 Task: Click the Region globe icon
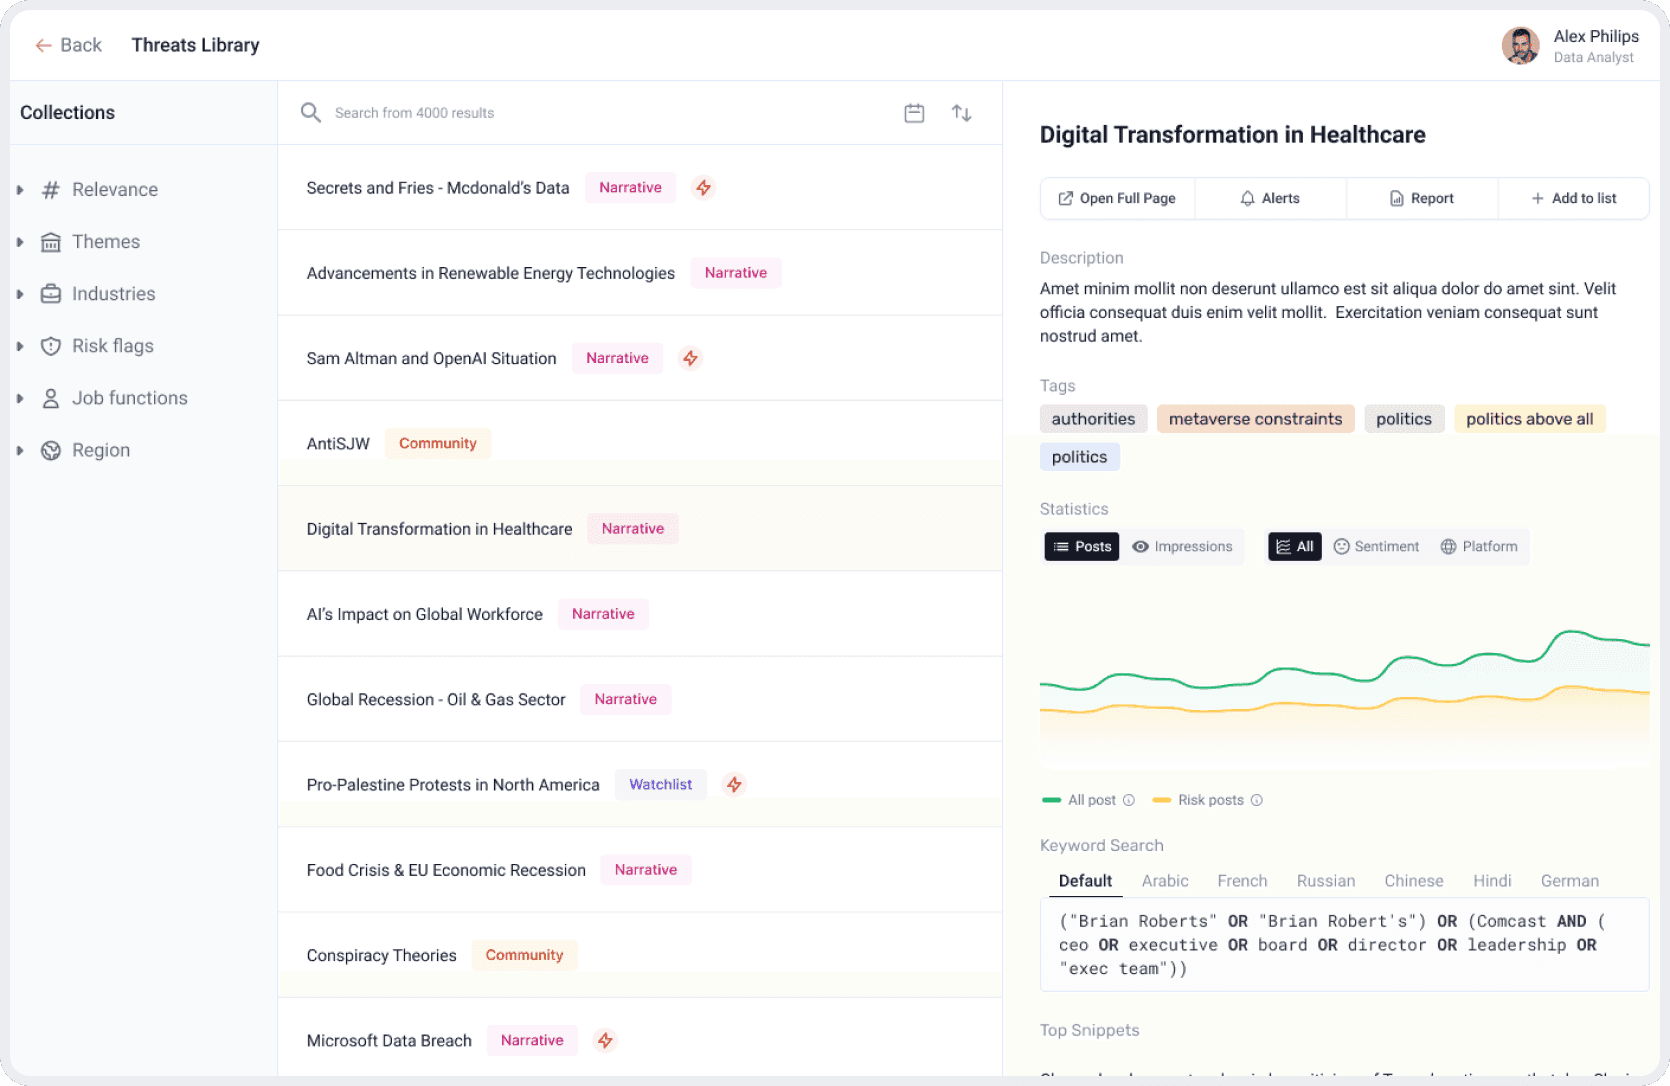pyautogui.click(x=51, y=449)
